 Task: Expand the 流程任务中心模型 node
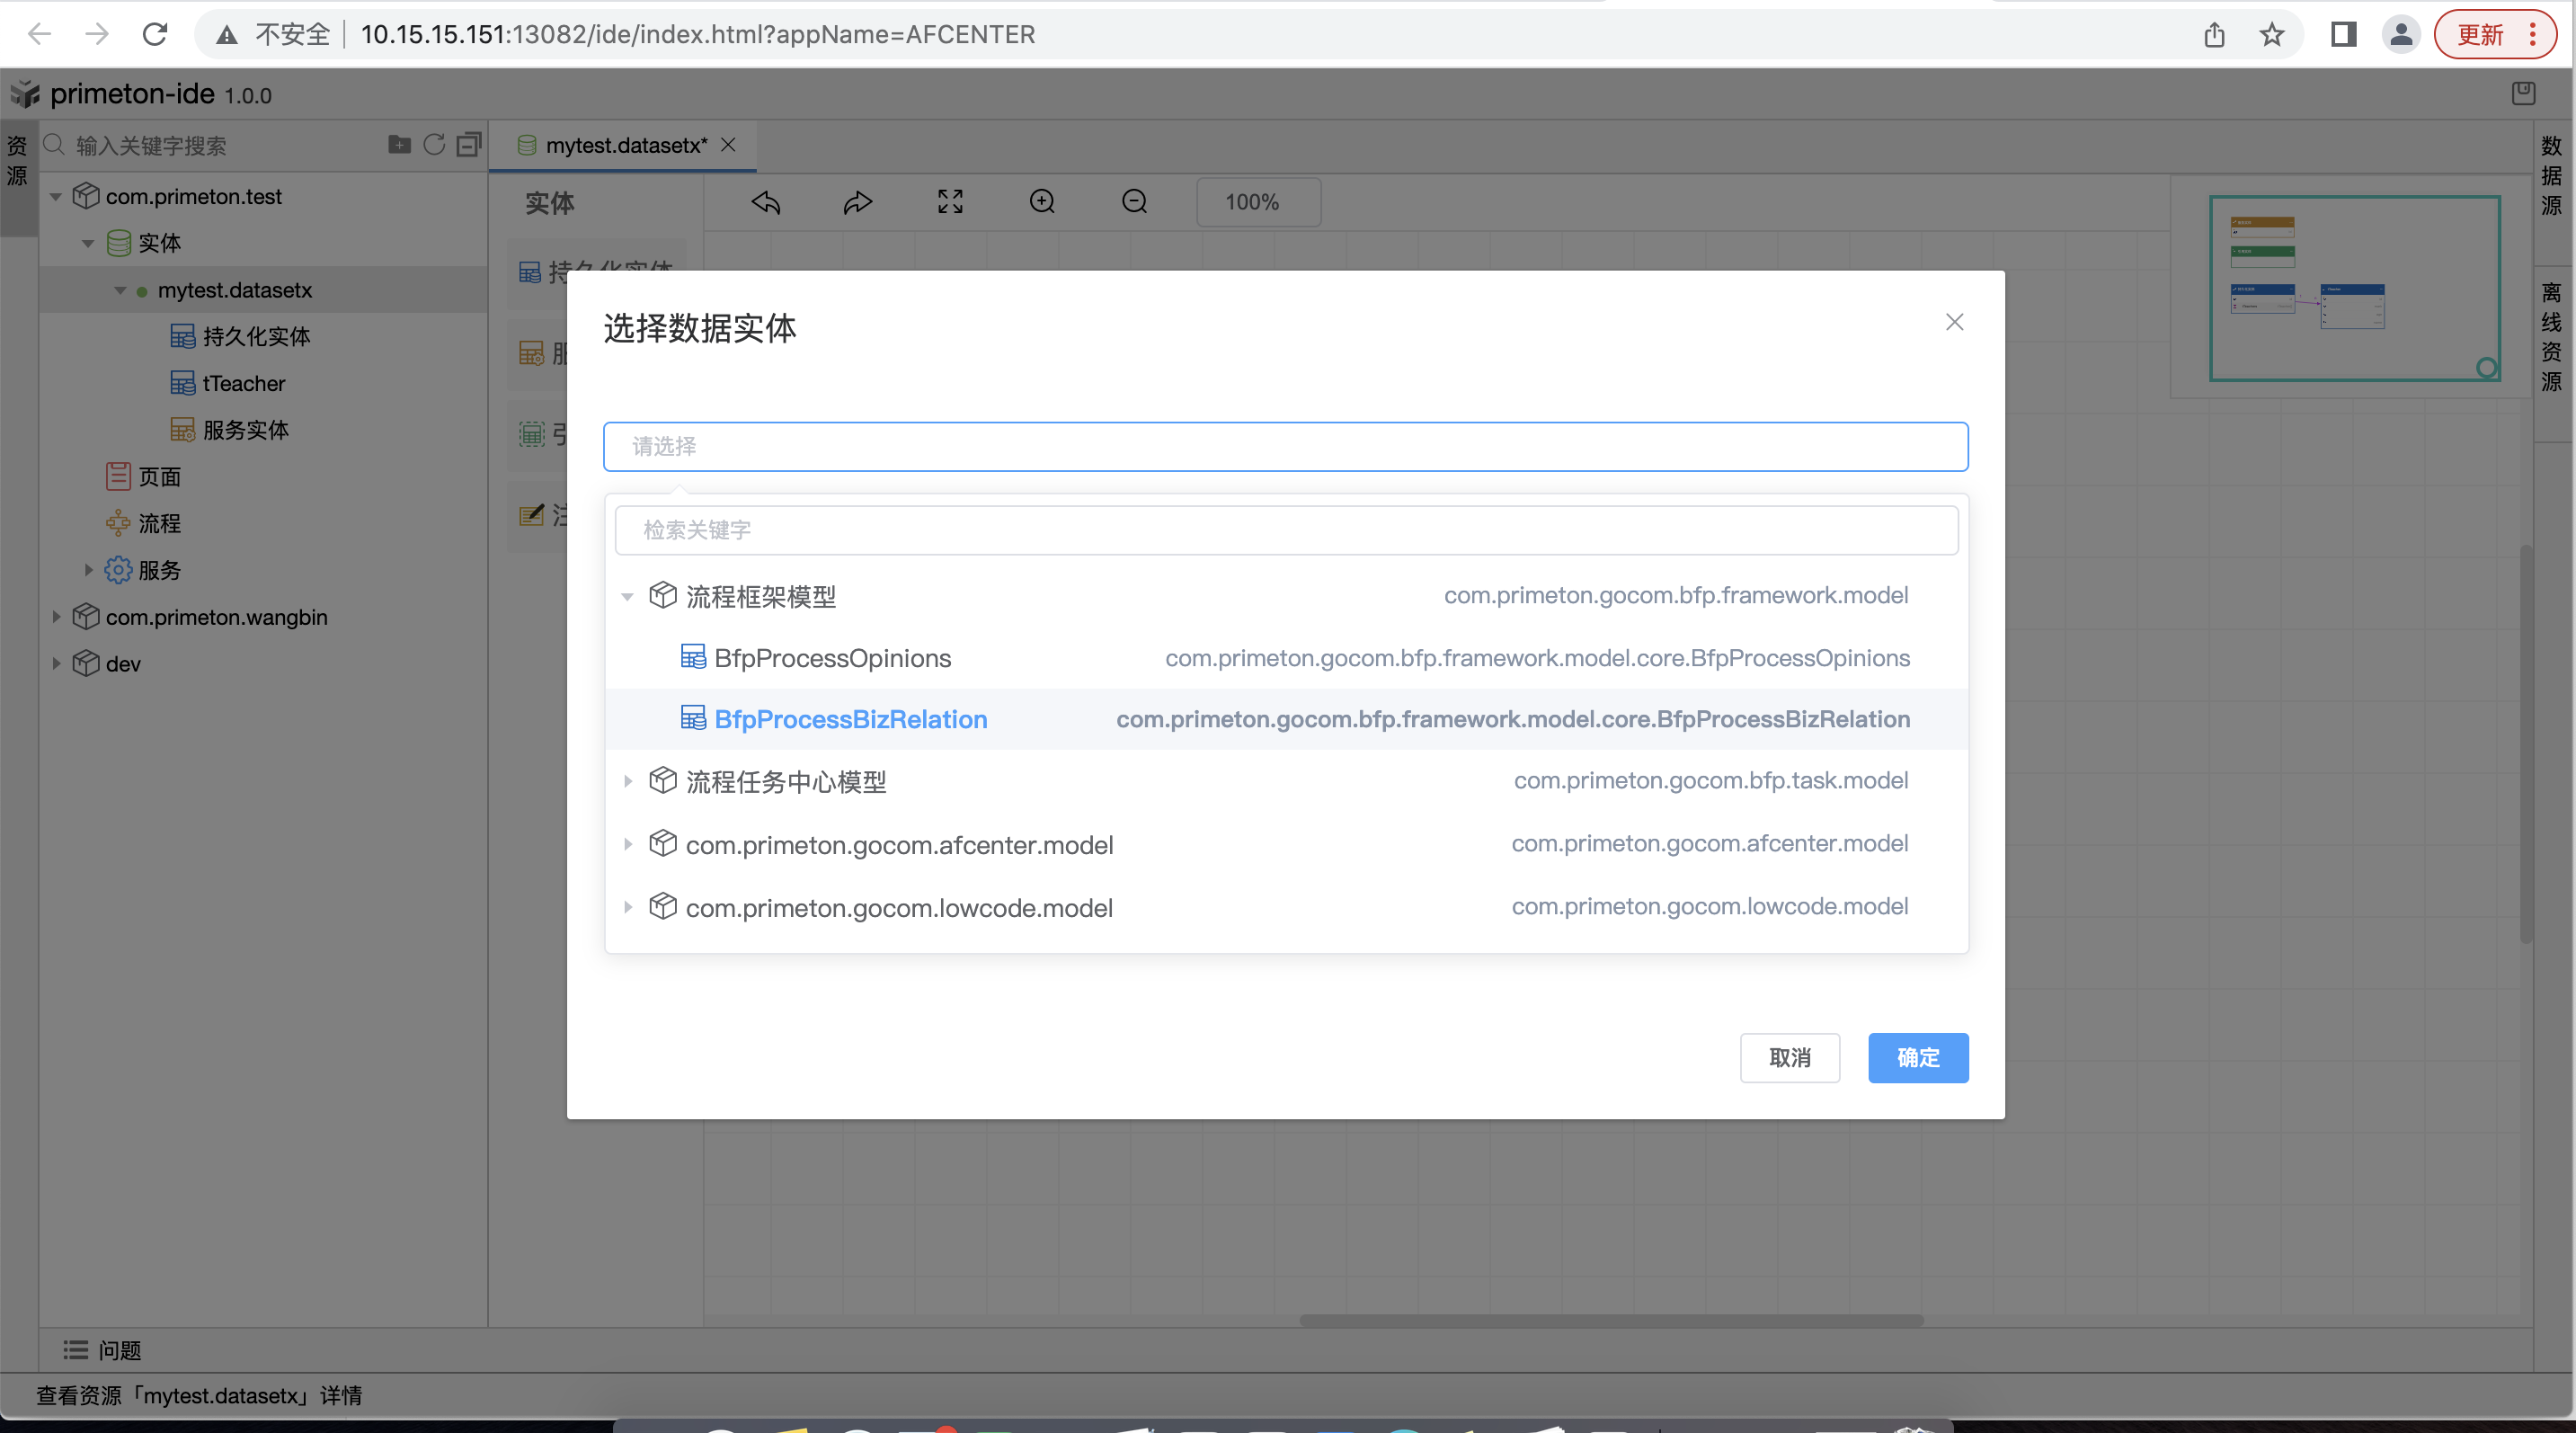click(x=627, y=781)
